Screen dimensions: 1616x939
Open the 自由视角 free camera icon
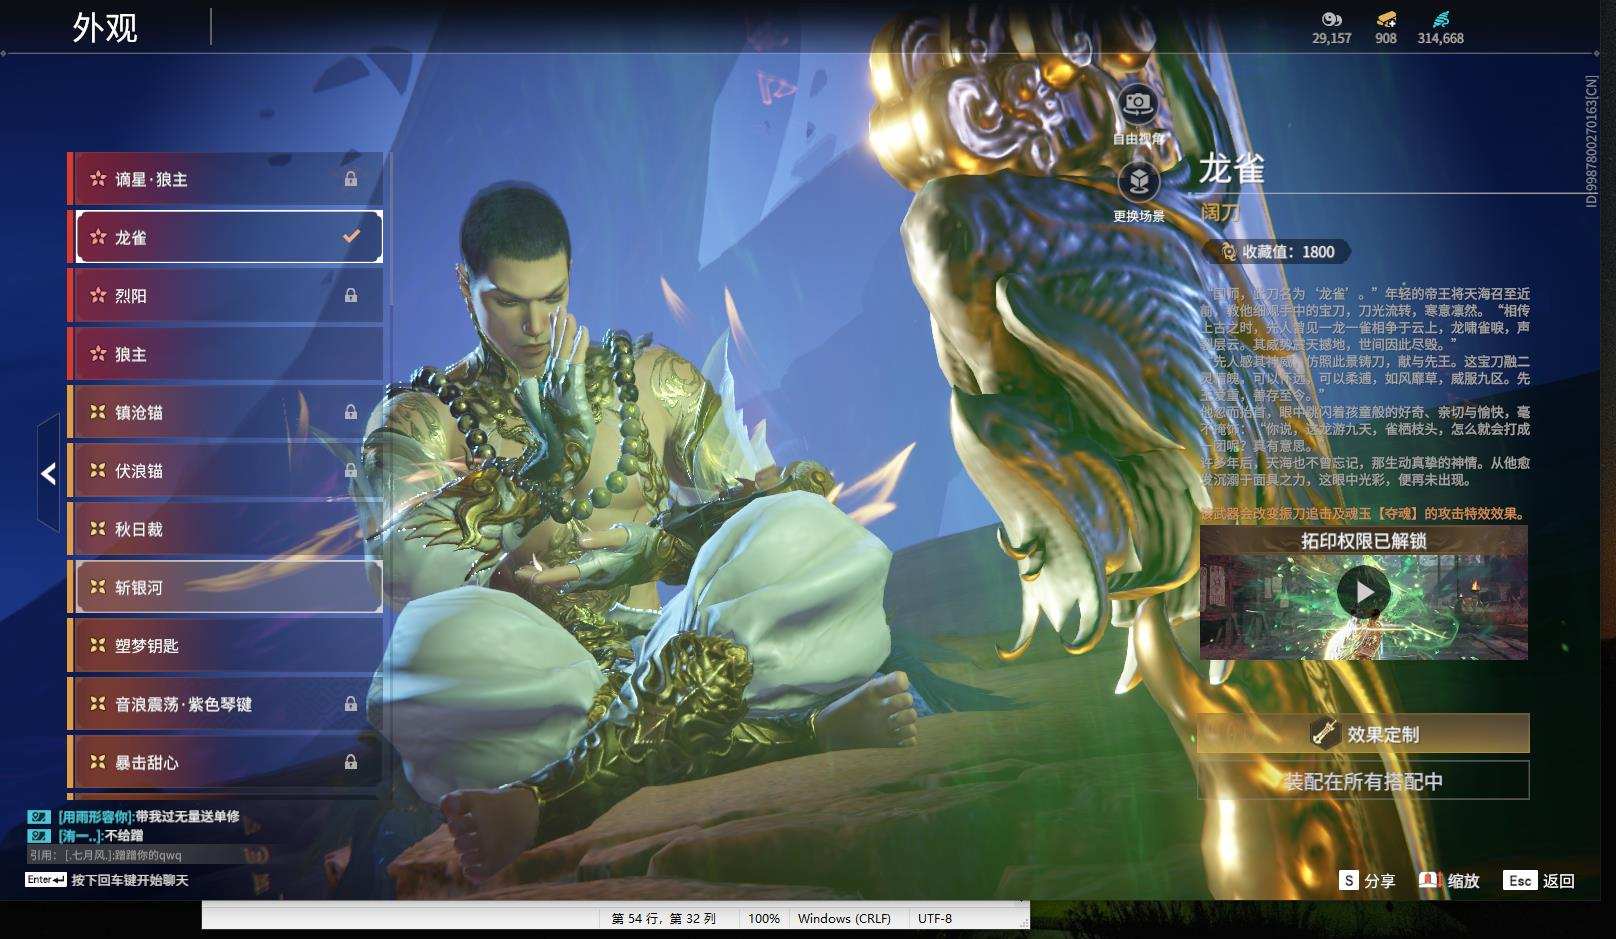coord(1138,104)
